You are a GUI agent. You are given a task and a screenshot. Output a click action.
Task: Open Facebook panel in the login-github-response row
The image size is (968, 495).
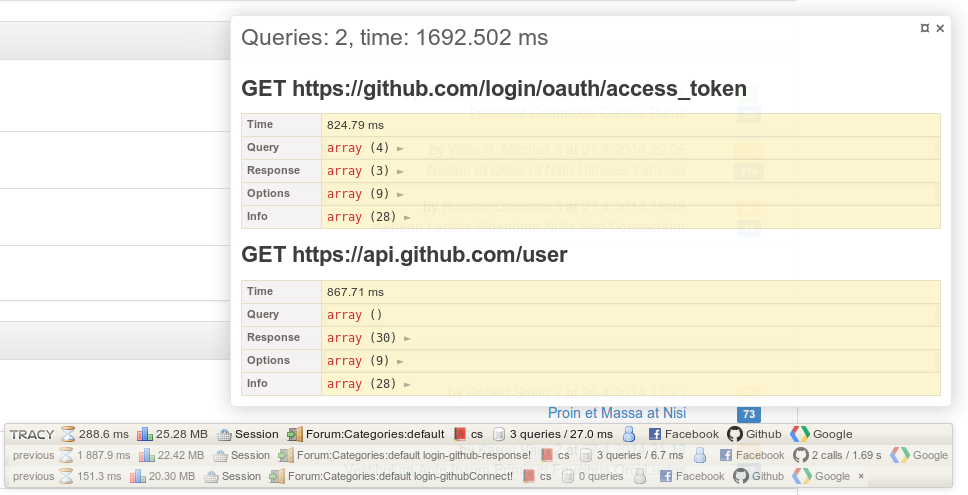click(x=752, y=455)
